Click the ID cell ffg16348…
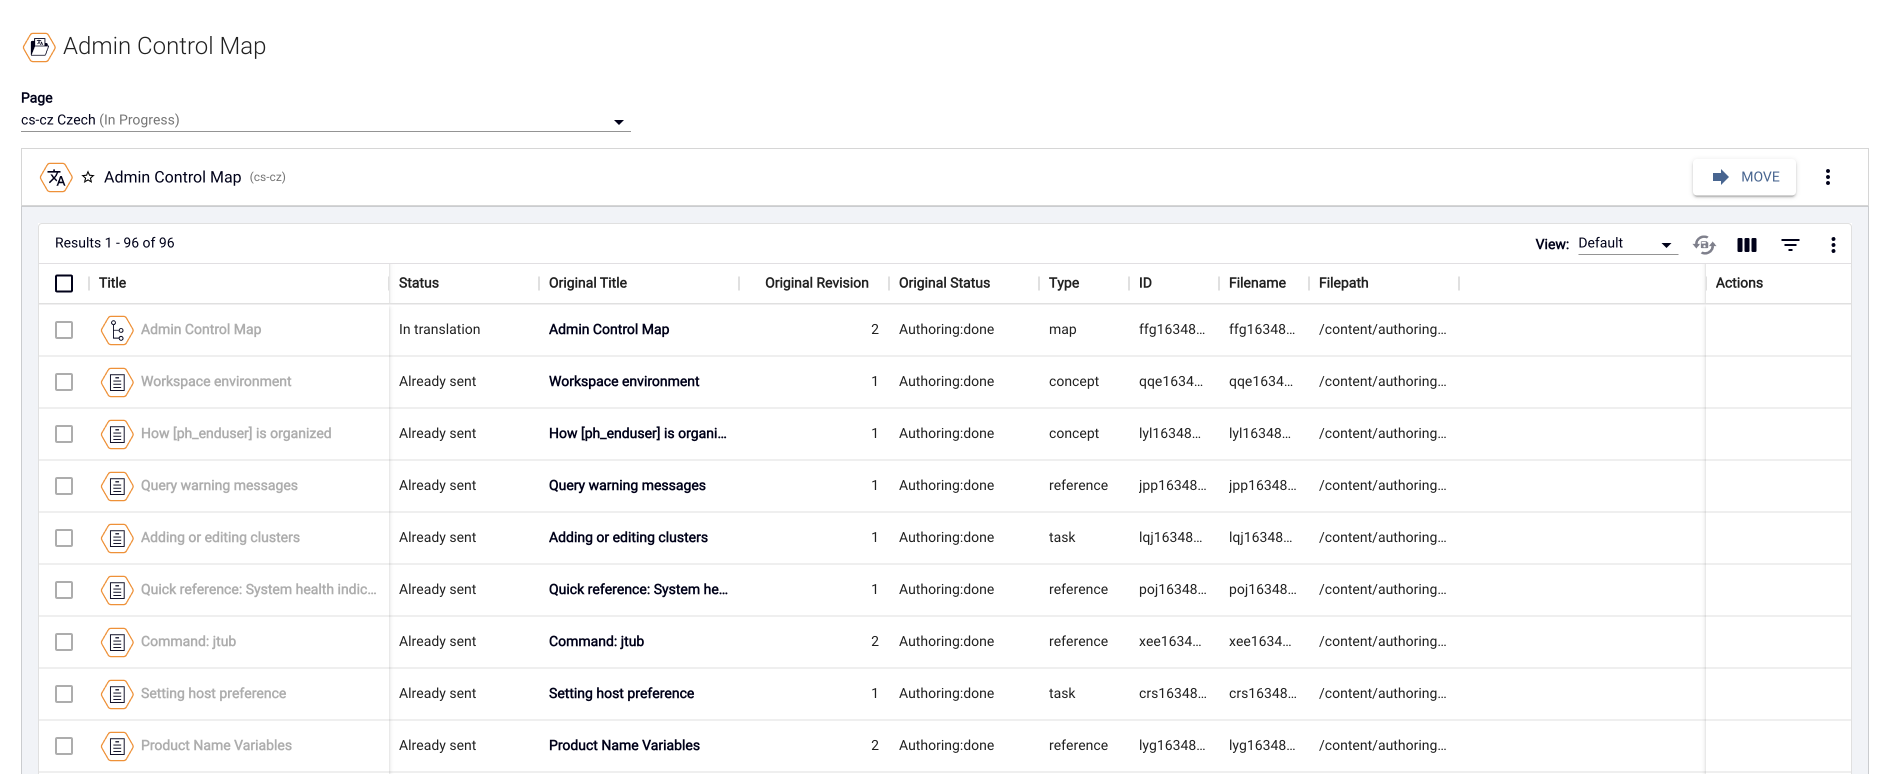Screen dimensions: 1891x774 [x=1172, y=330]
